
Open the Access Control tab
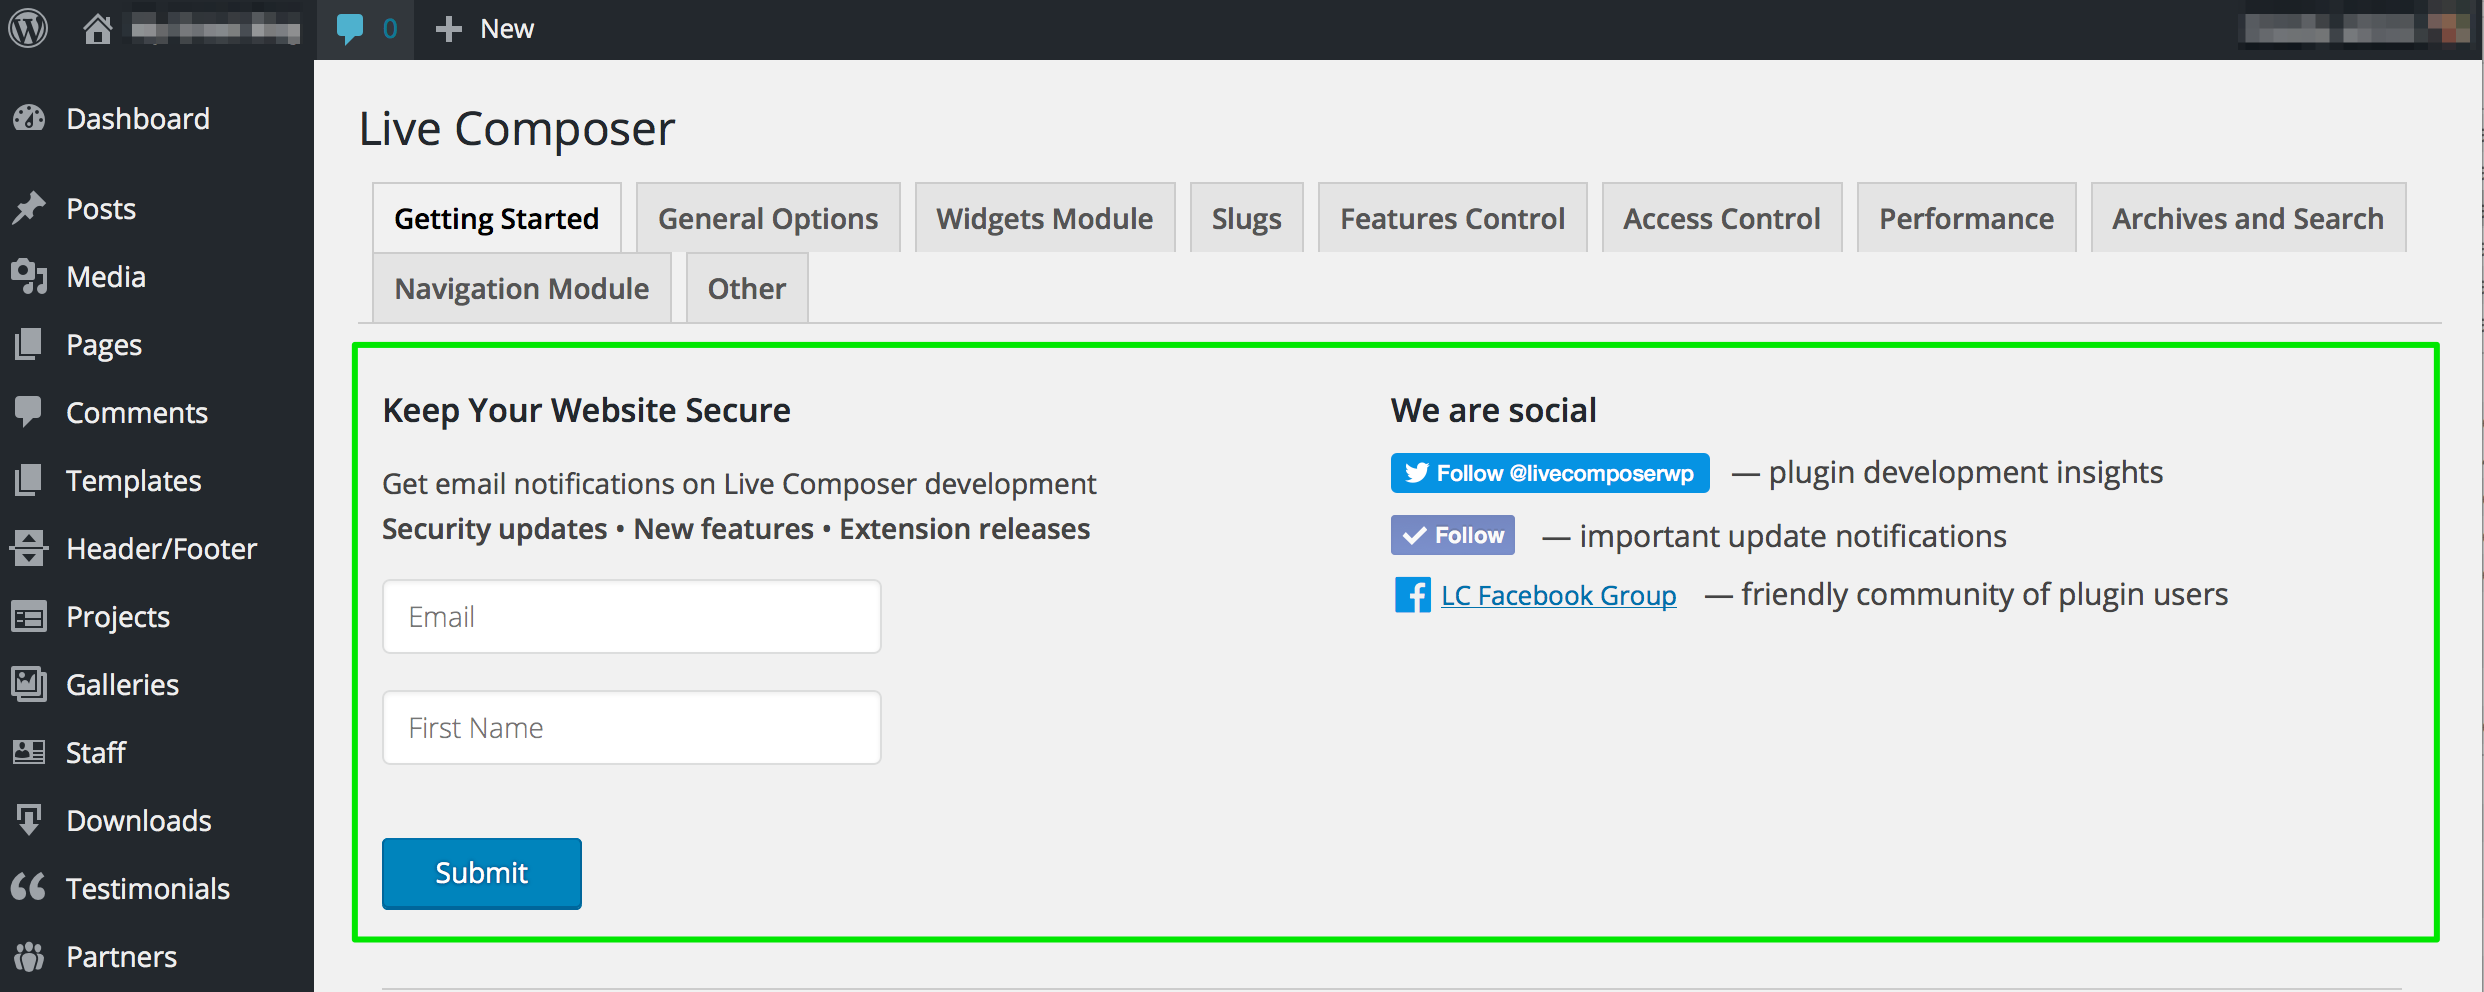1722,218
